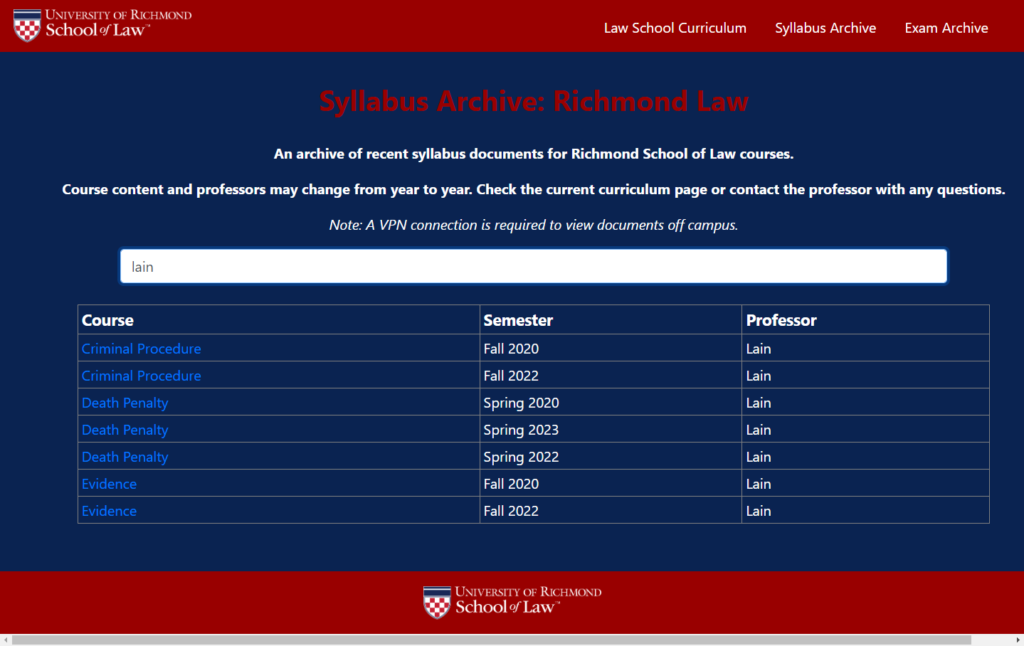Screen dimensions: 1024x646
Task: Open the Death Penalty Spring 2023 syllabus link
Action: (x=125, y=430)
